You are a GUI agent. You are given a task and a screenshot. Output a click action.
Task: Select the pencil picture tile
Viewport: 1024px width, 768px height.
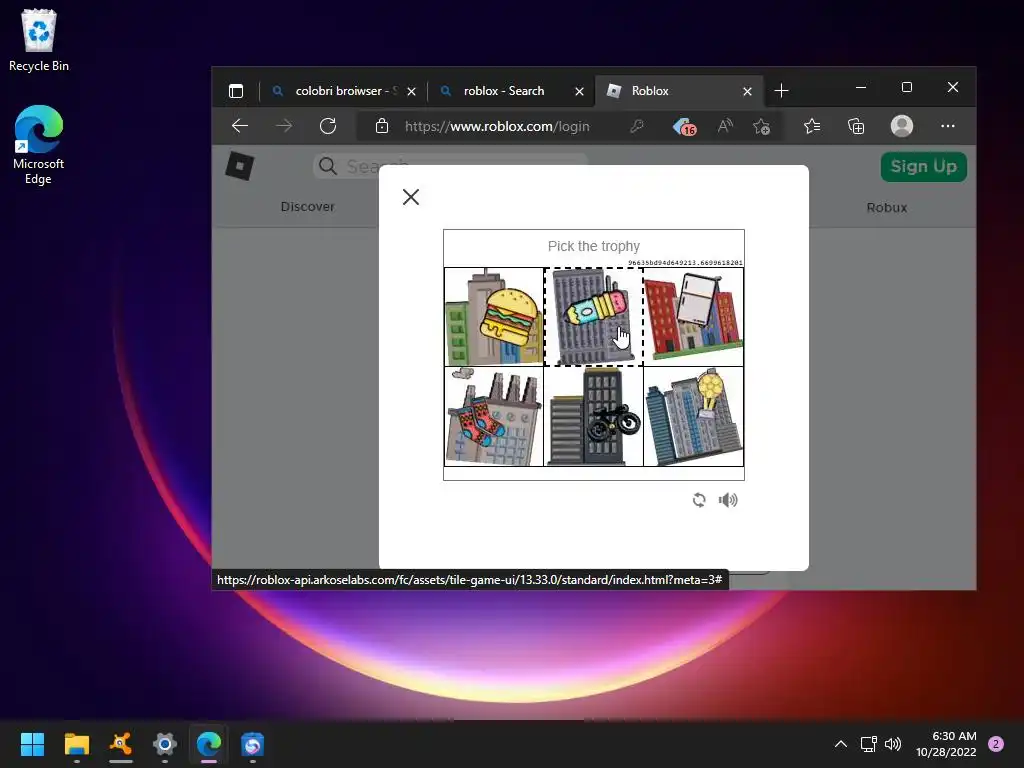tap(594, 317)
